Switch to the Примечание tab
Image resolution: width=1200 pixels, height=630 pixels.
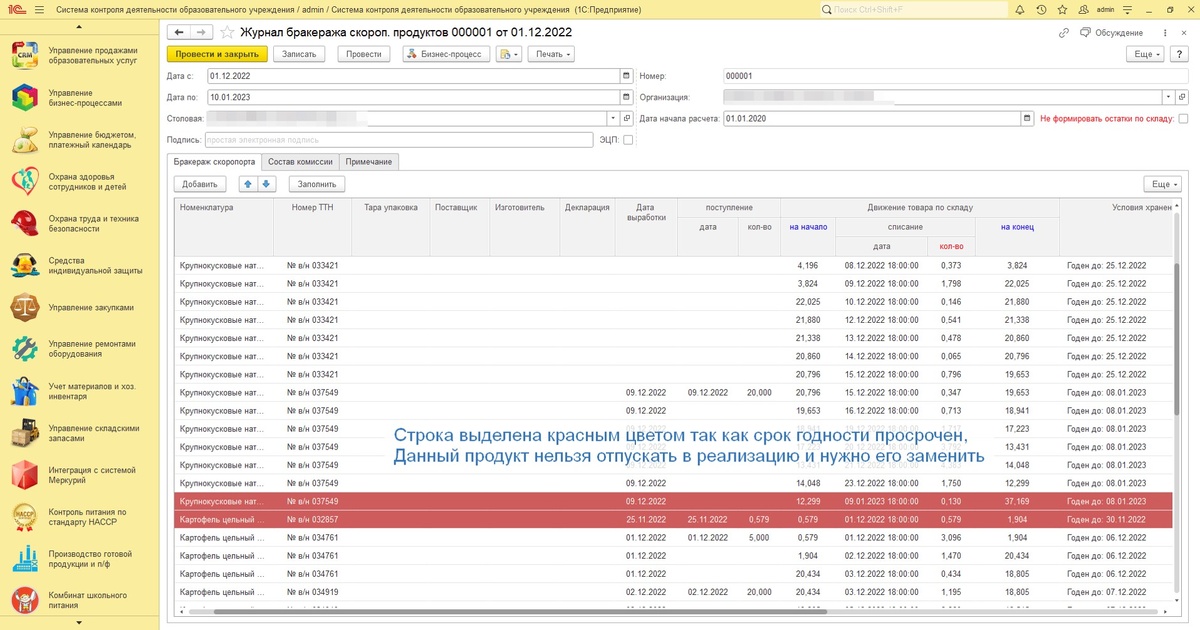369,161
